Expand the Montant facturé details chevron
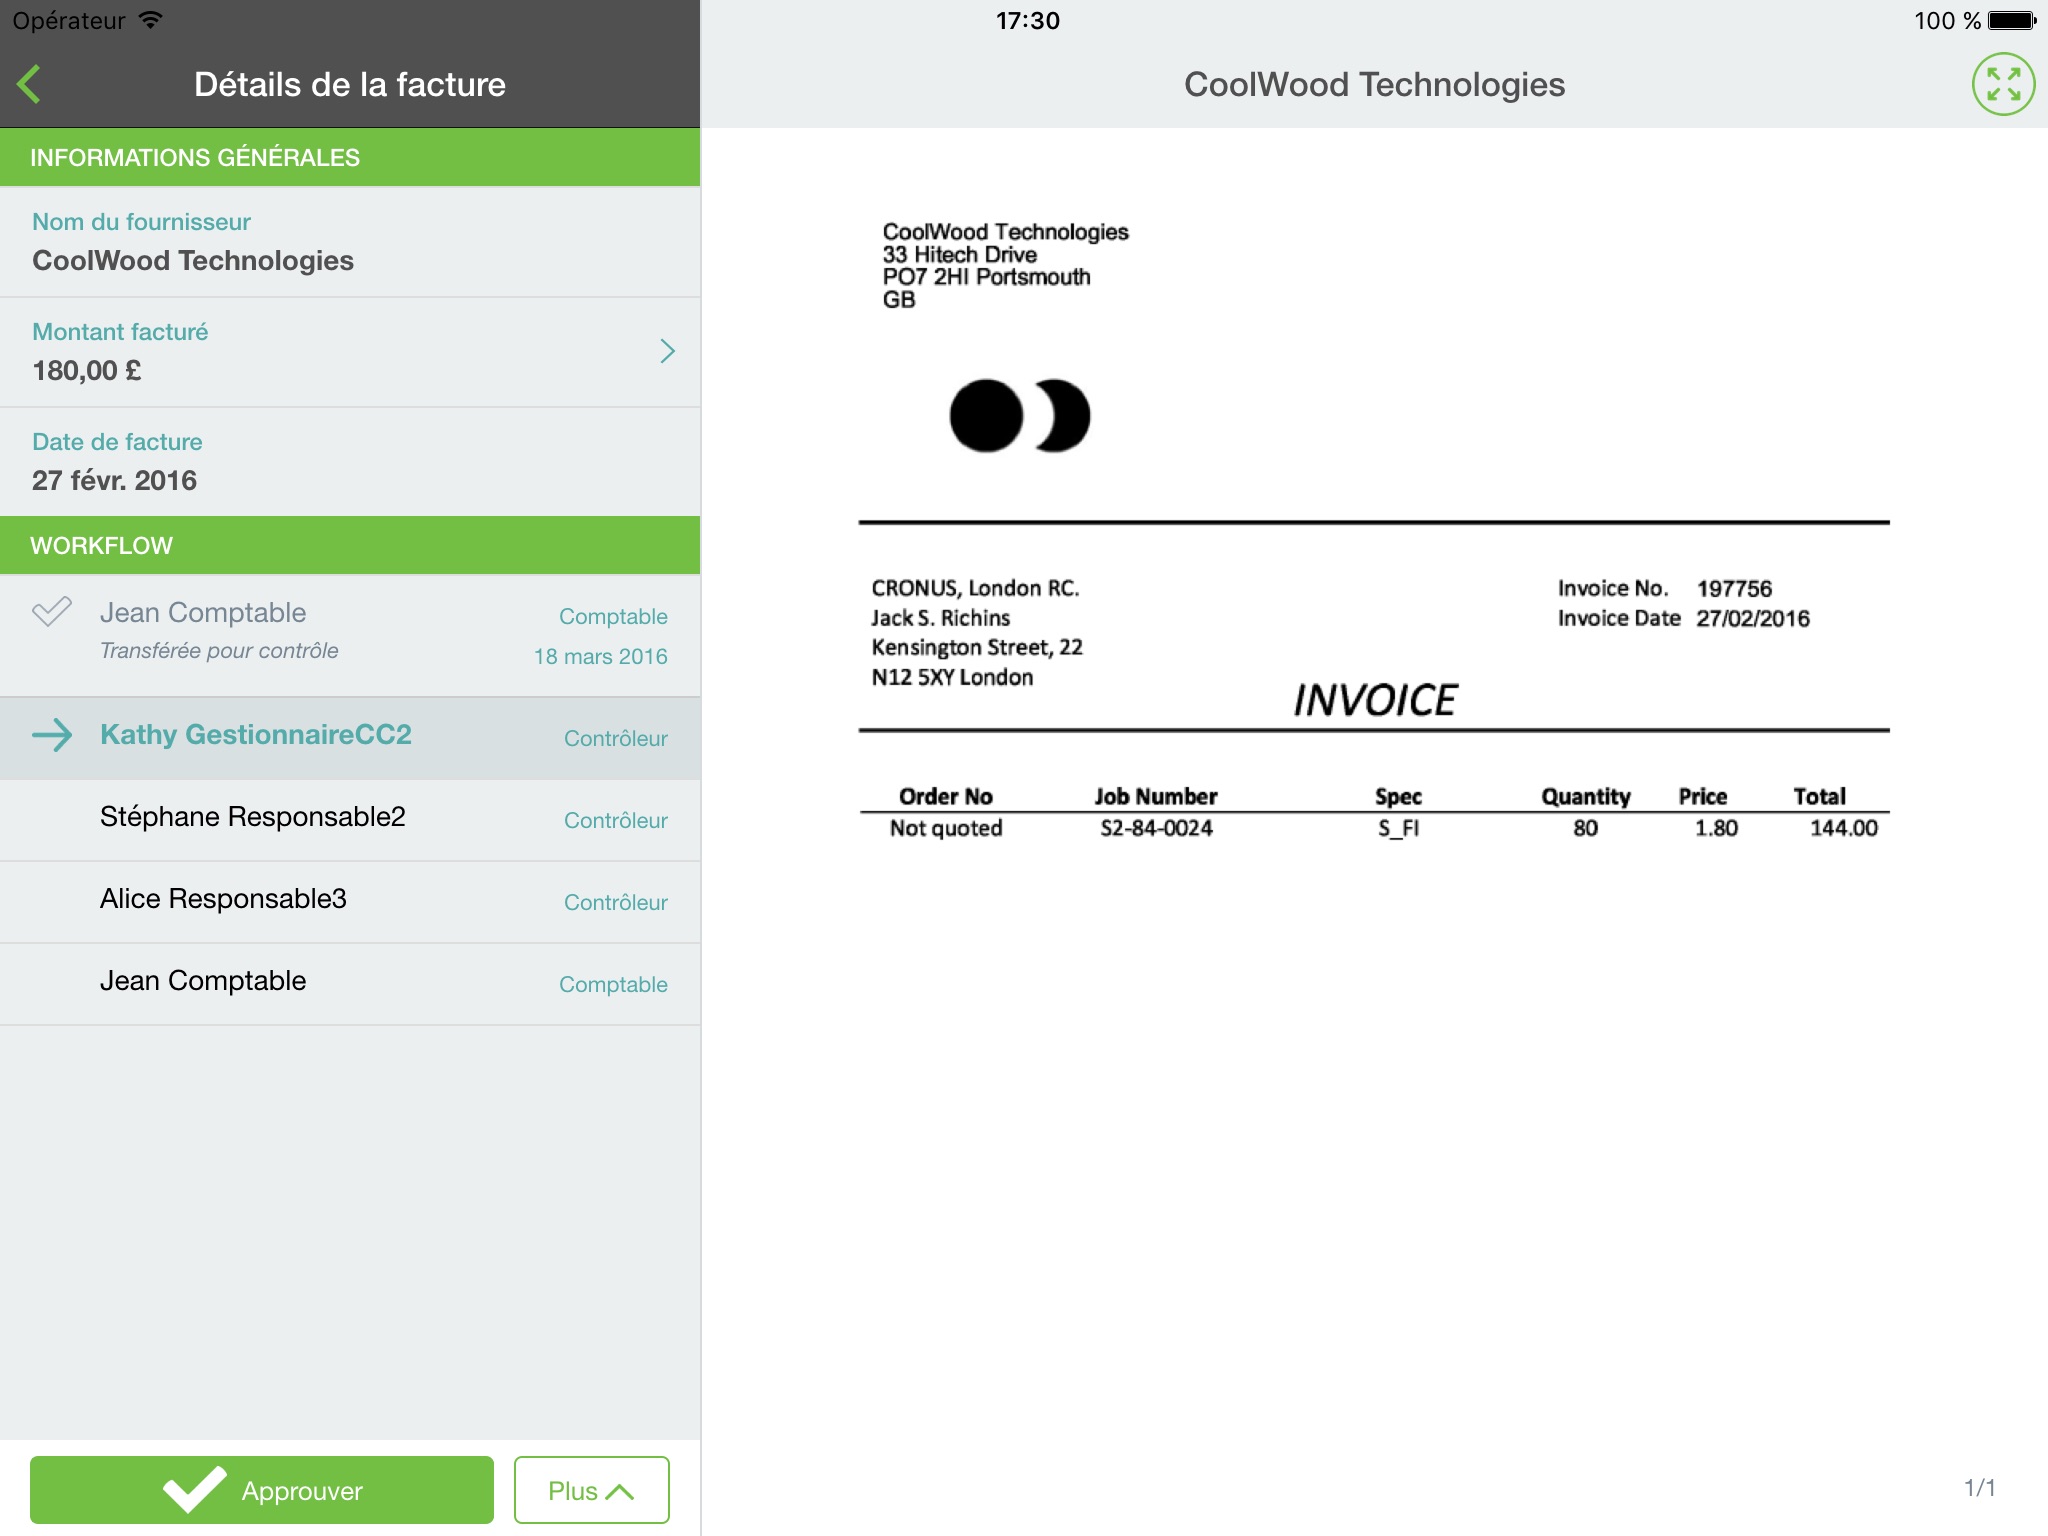The image size is (2048, 1536). tap(667, 351)
